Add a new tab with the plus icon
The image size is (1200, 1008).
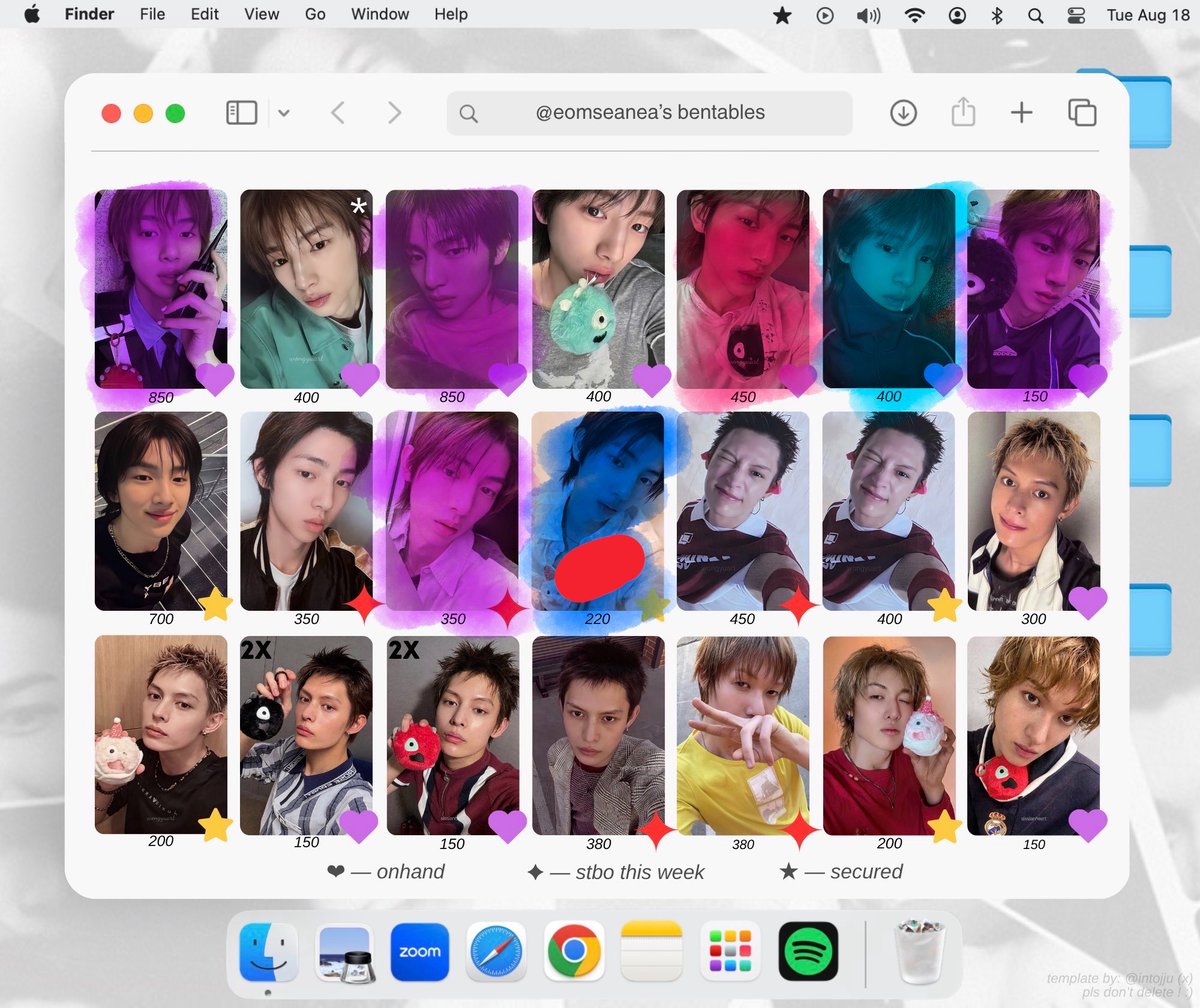click(1021, 113)
